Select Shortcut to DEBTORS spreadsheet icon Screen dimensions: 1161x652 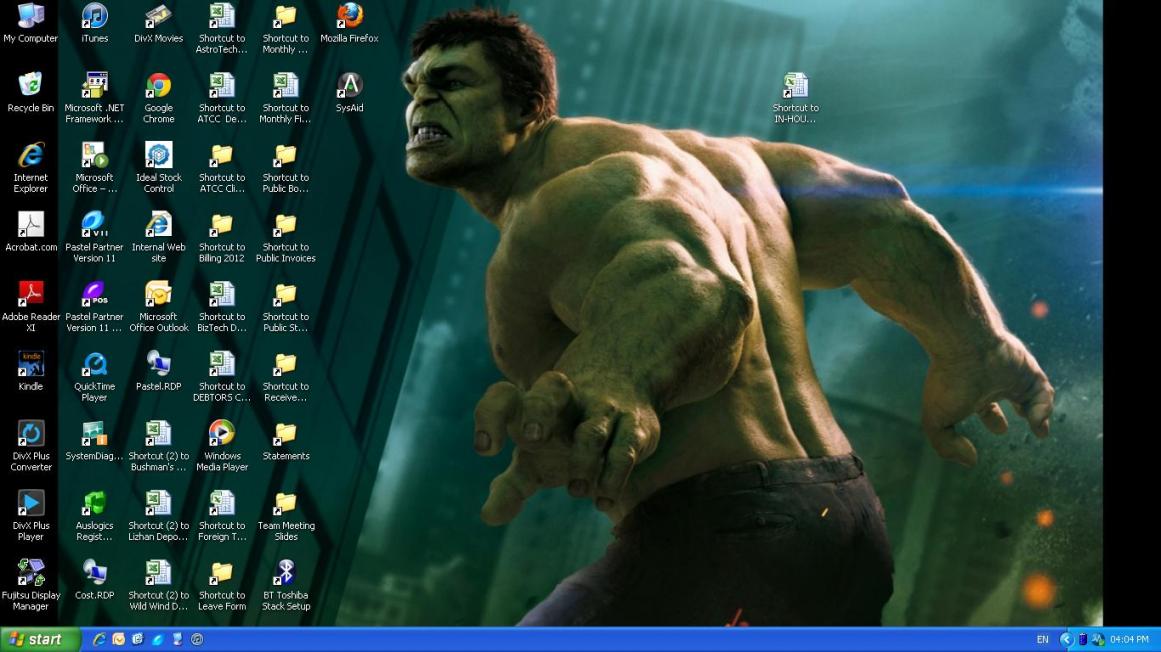tap(221, 363)
